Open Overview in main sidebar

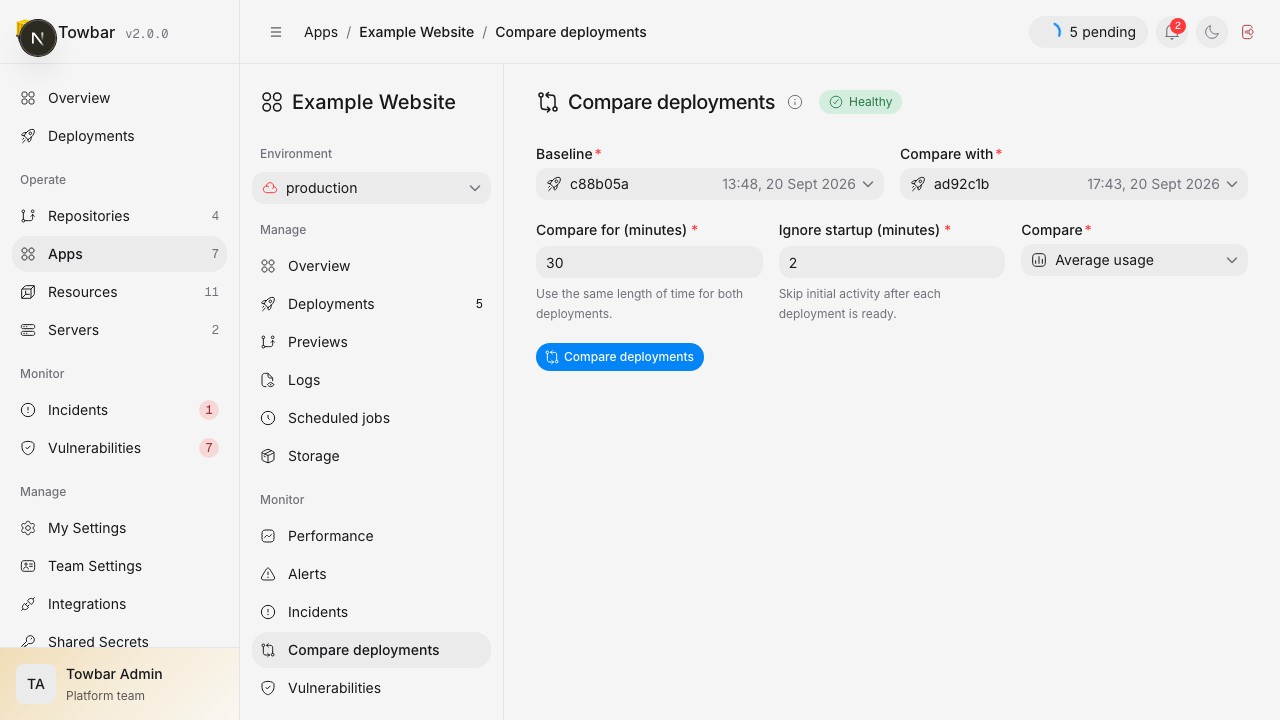coord(120,98)
